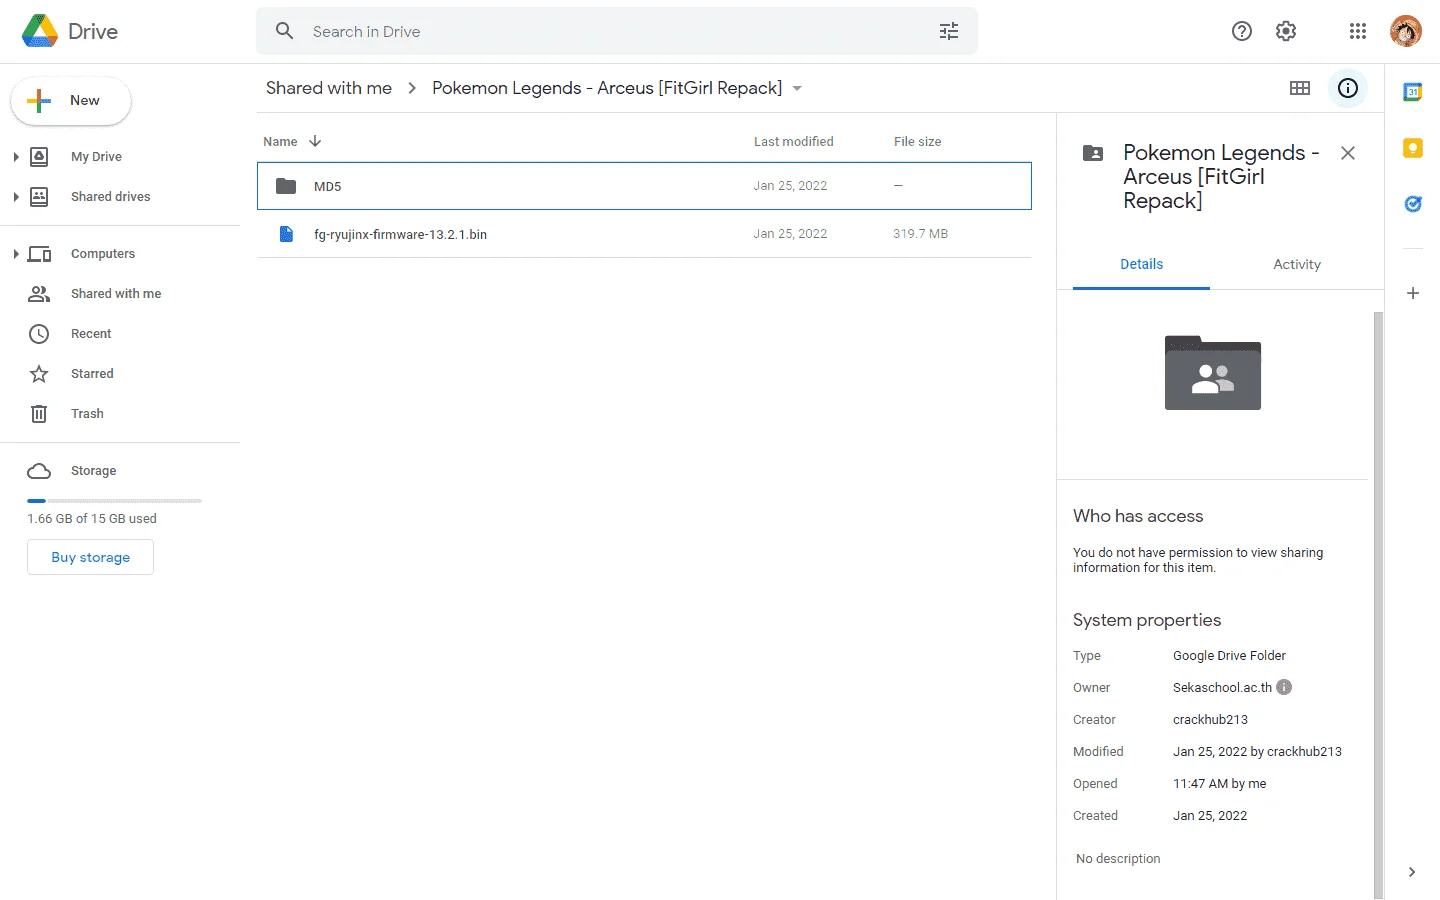Reverse sort direction arrow by Name
1440x900 pixels.
click(315, 141)
